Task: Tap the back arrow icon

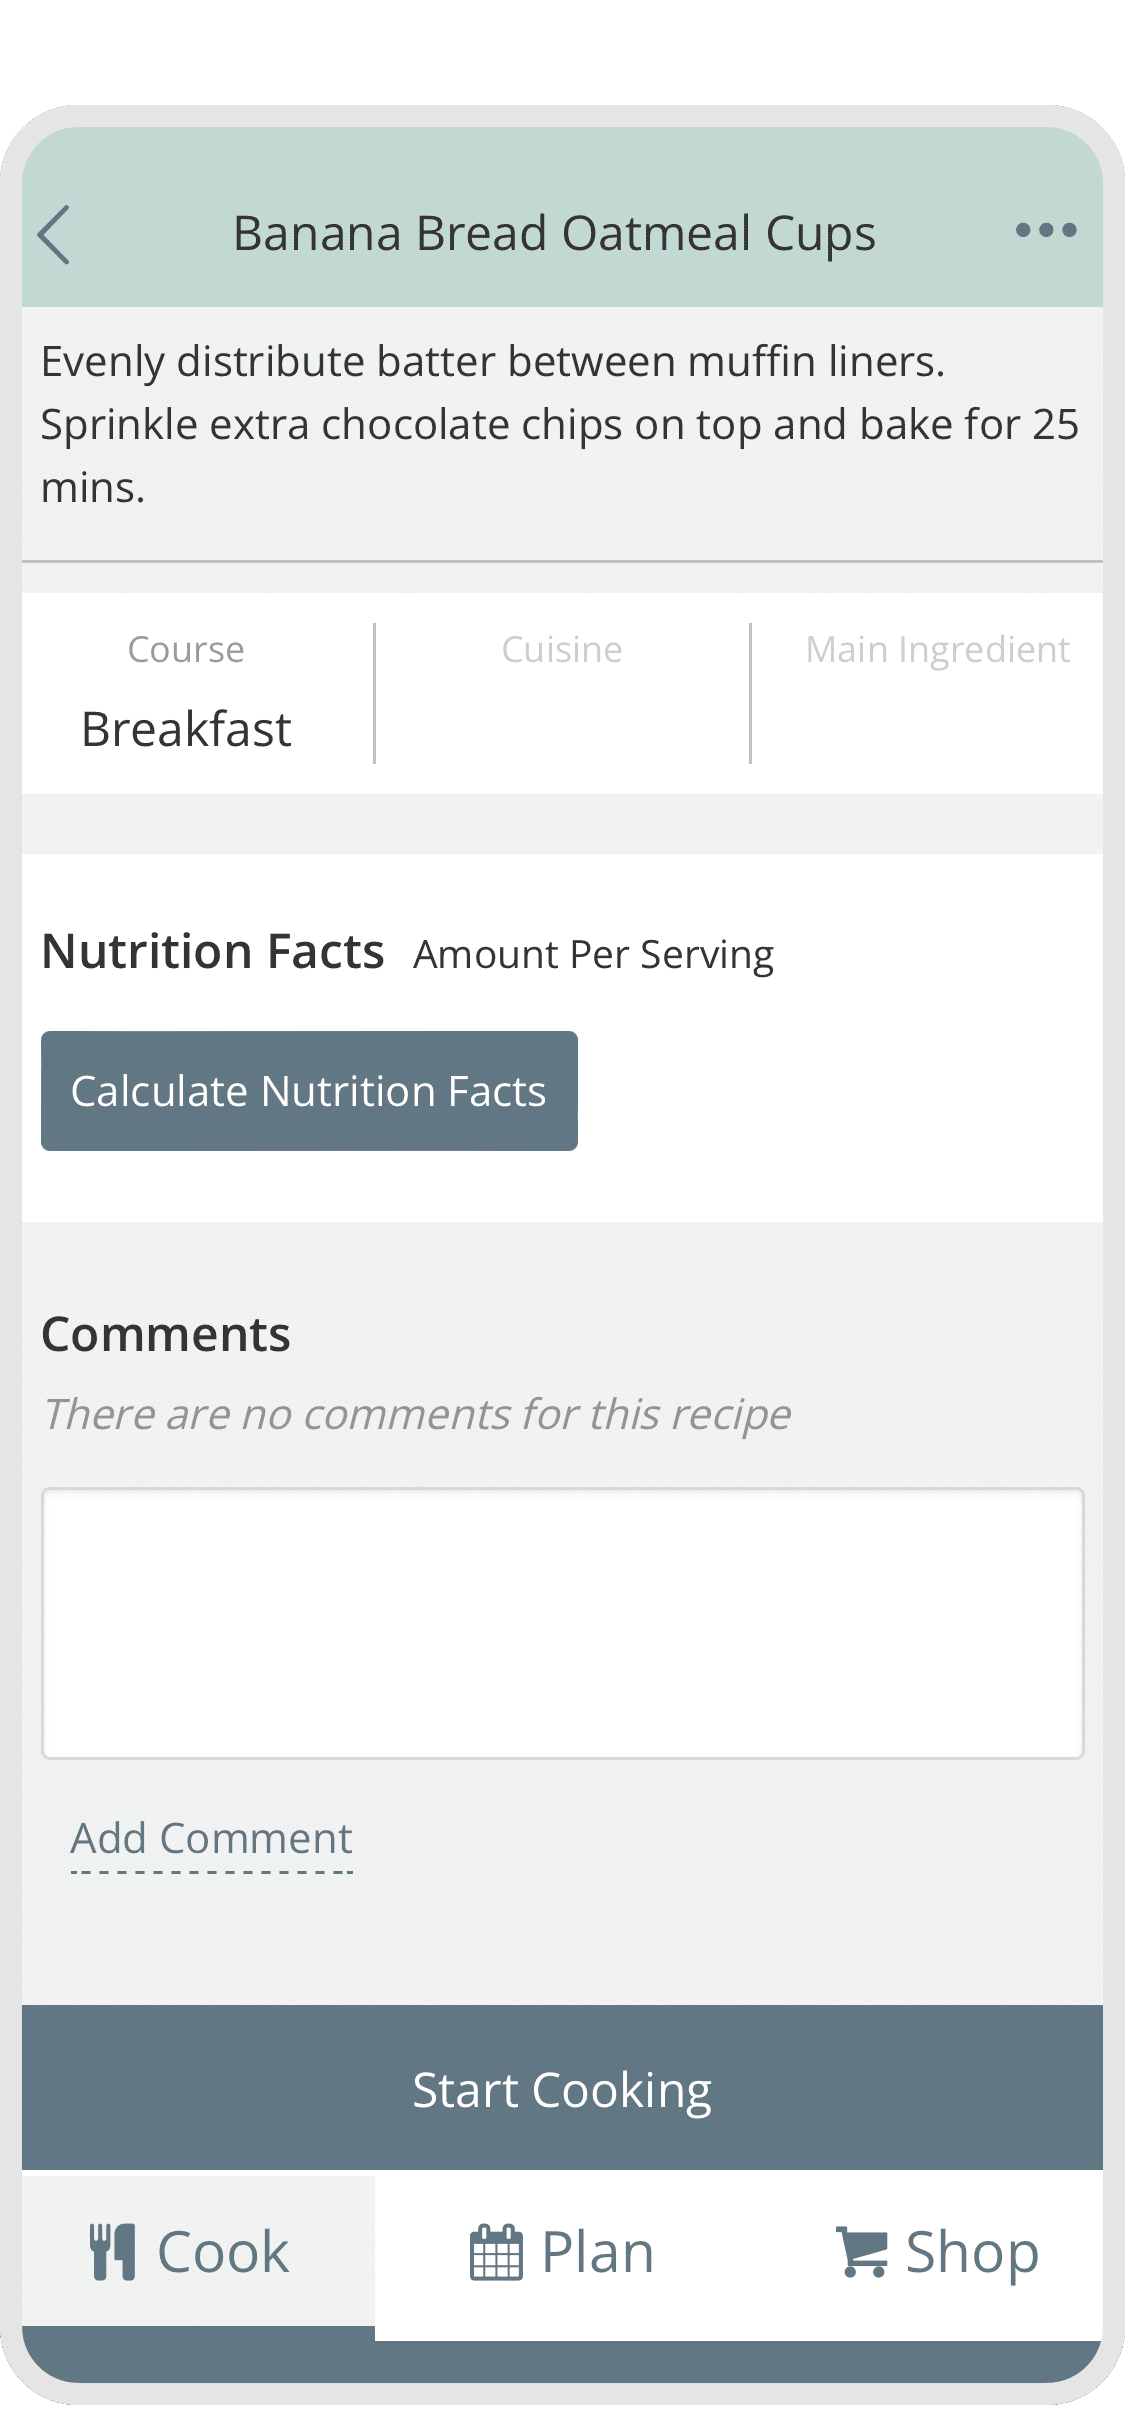Action: (x=54, y=235)
